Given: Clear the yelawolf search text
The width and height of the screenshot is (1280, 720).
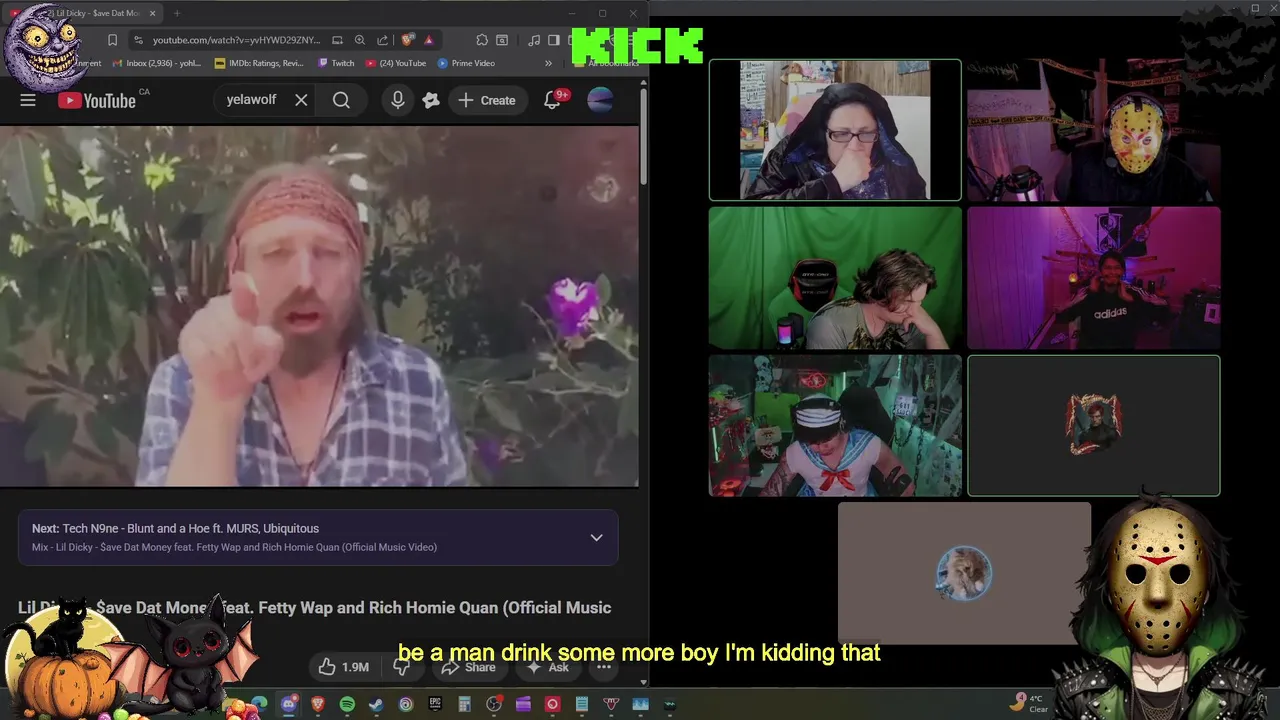Looking at the screenshot, I should [301, 100].
